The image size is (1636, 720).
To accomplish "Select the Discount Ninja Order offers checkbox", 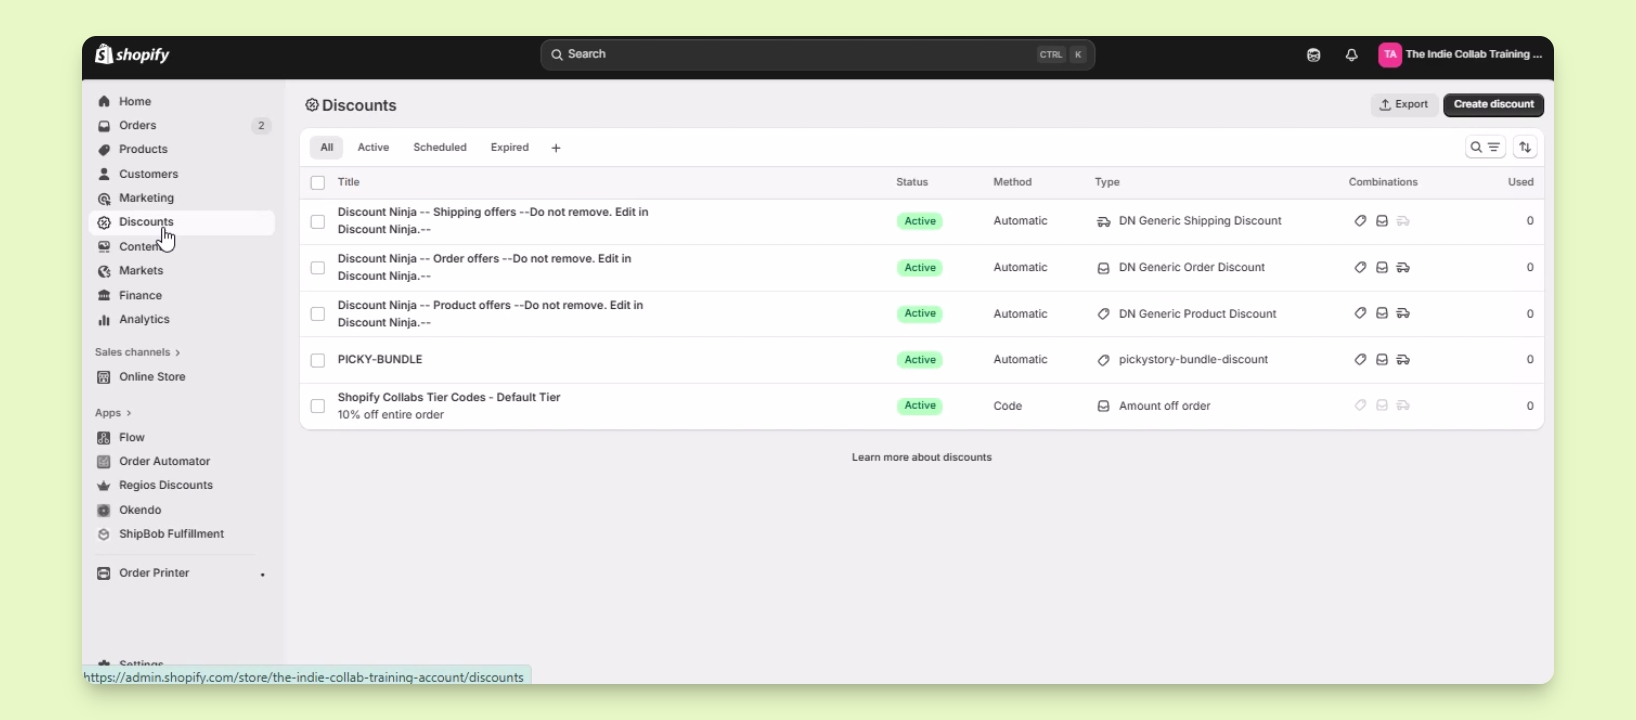I will click(x=318, y=268).
